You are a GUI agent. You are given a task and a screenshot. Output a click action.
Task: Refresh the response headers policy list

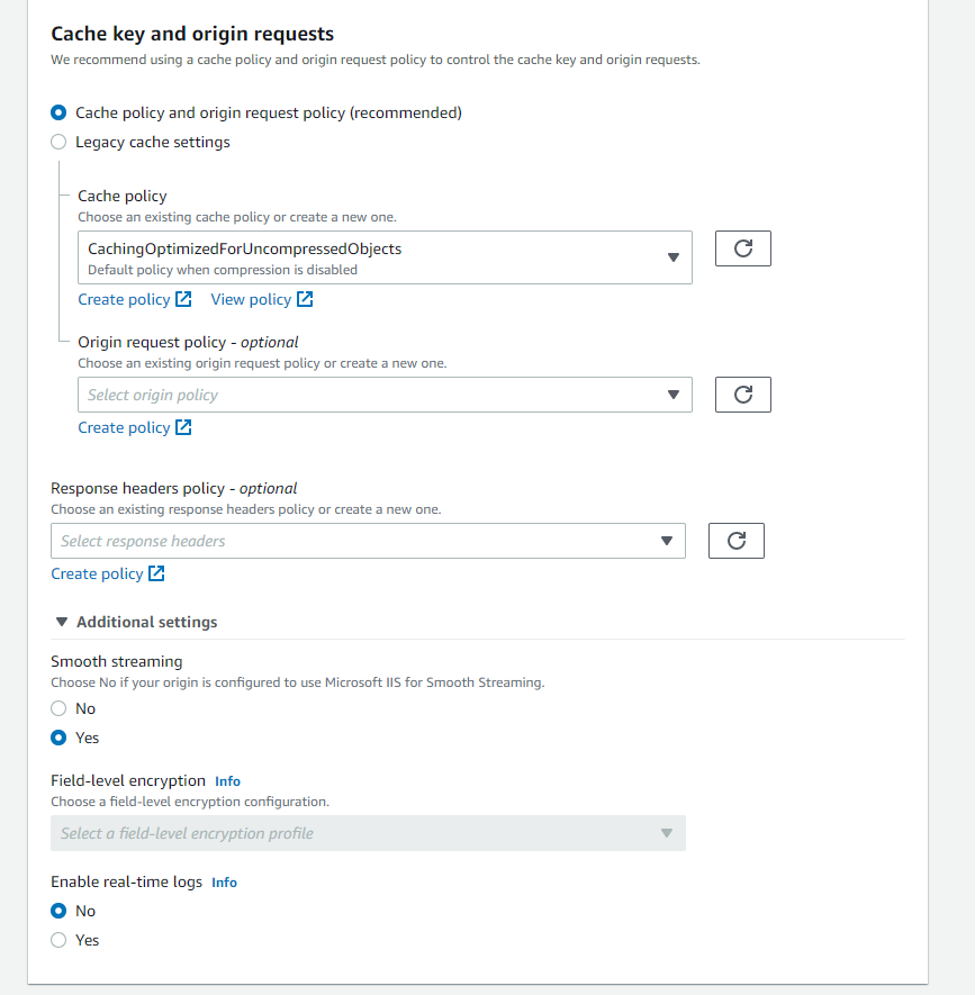pos(736,541)
